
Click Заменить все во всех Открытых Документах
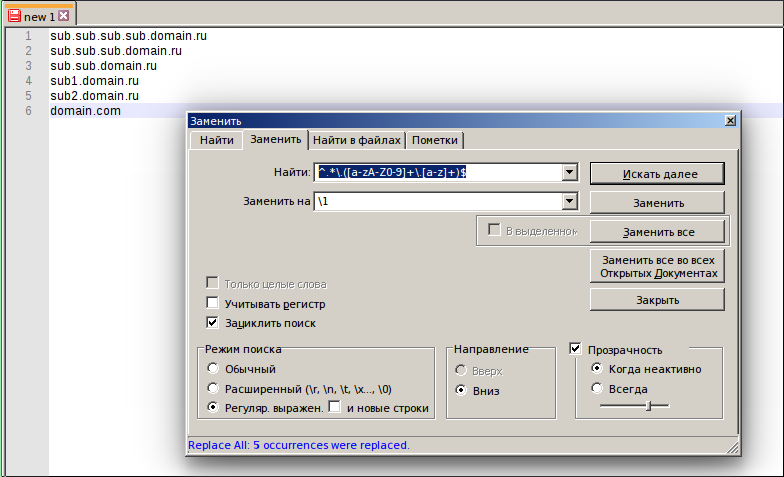pos(657,266)
